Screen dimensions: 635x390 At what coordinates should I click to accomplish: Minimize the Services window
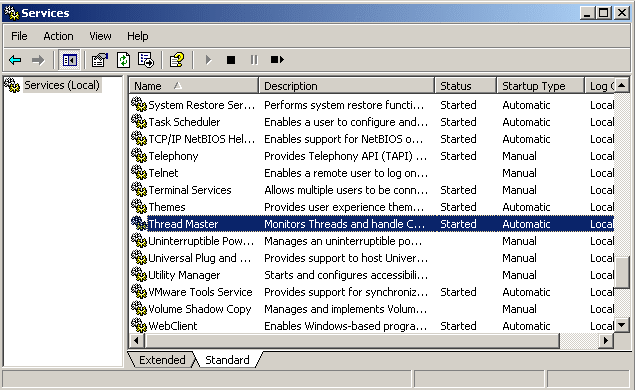click(x=587, y=13)
